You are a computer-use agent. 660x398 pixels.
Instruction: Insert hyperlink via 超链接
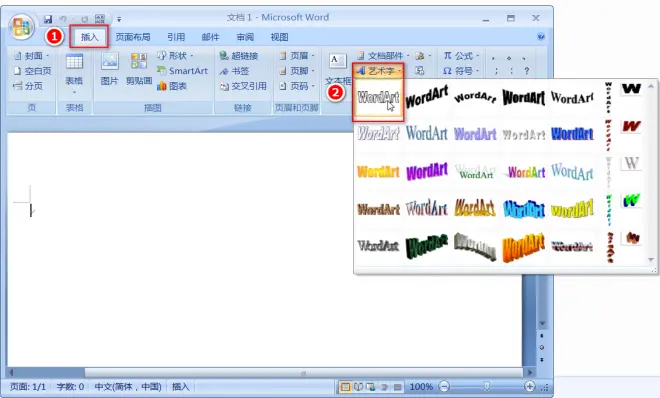[x=239, y=56]
